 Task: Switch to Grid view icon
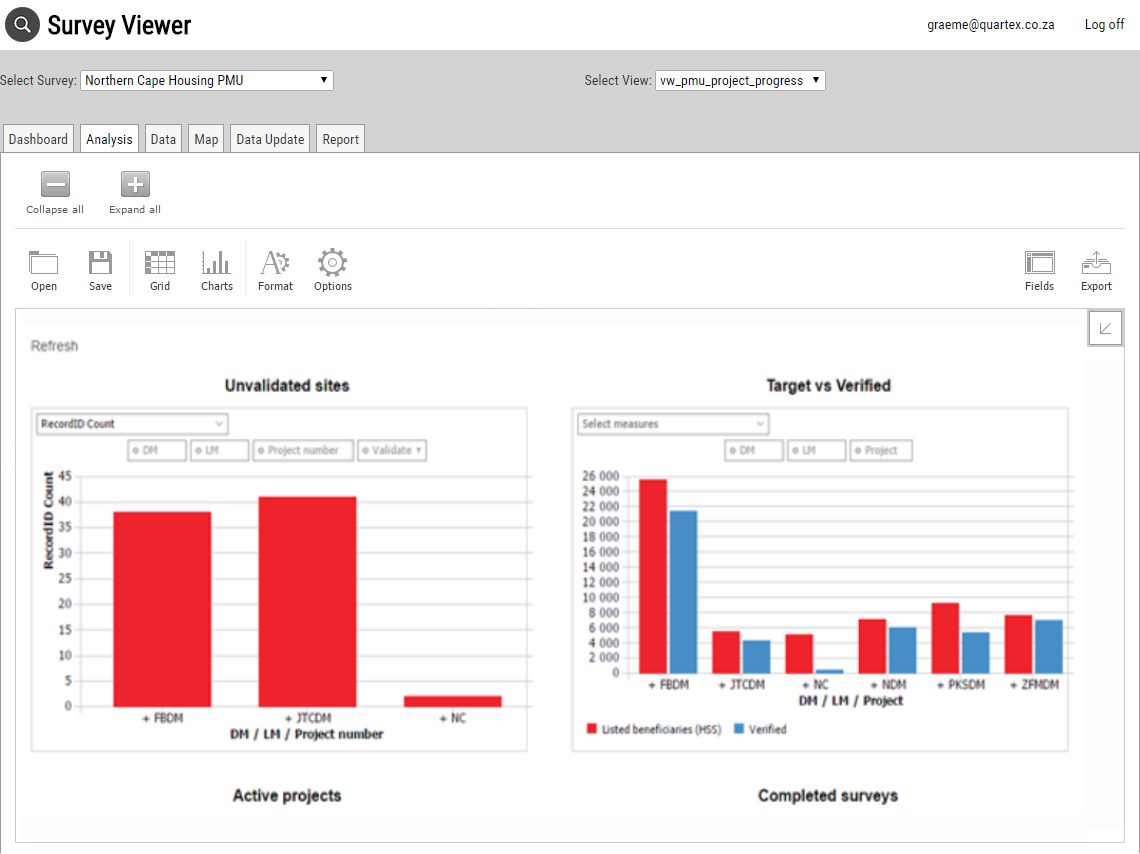[160, 263]
